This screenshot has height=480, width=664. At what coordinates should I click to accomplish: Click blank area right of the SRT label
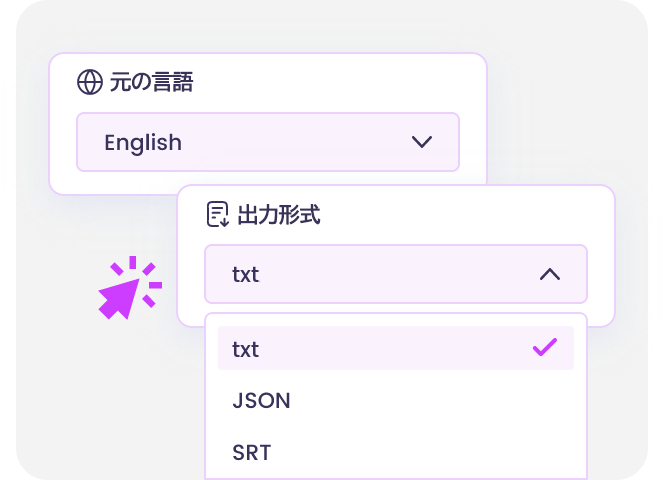coord(430,452)
